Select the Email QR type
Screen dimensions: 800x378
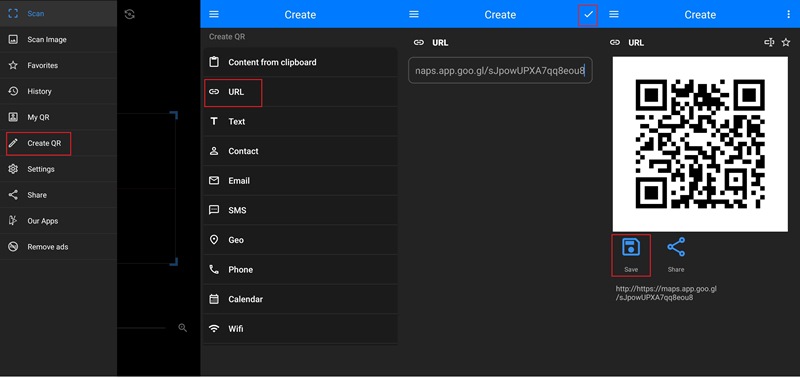(300, 181)
